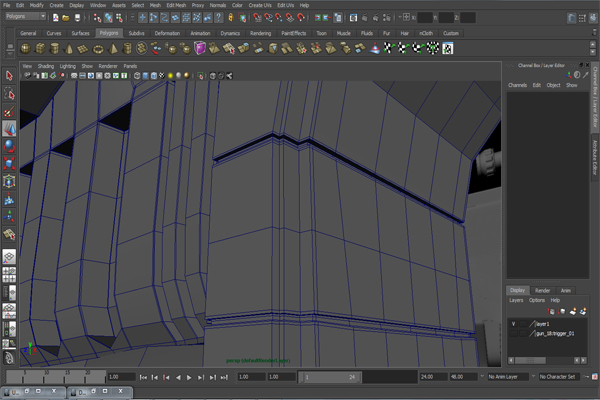Click the purple cube shelf icon

[x=200, y=48]
